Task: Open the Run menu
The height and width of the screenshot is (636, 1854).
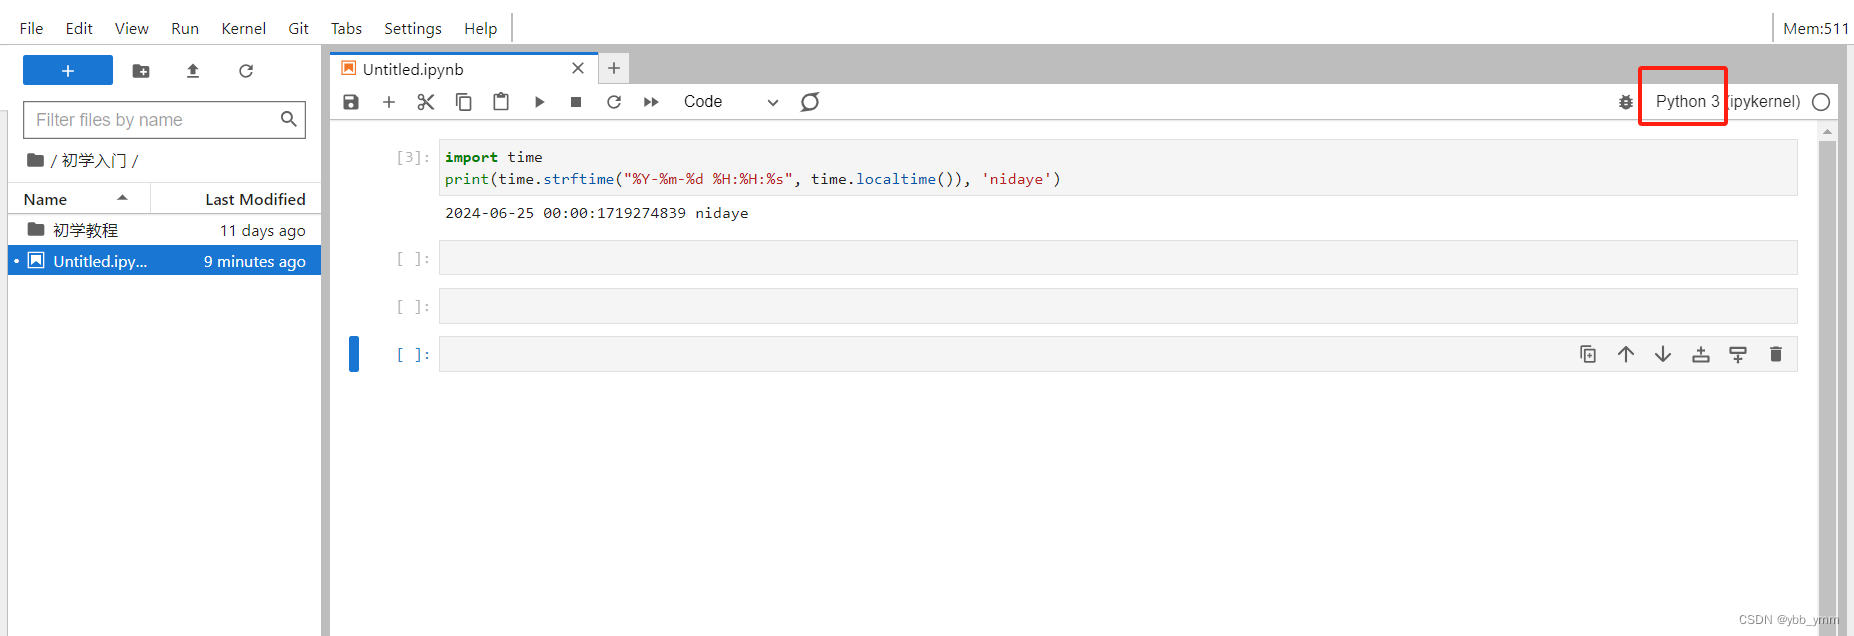Action: [185, 28]
